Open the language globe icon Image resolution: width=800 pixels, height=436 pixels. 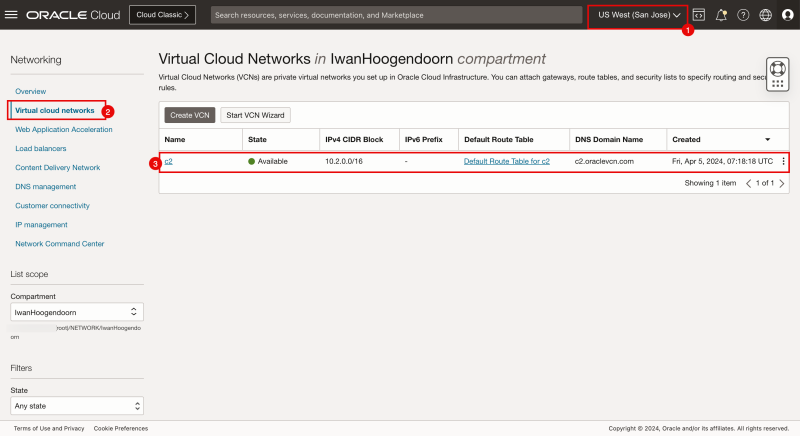(x=766, y=15)
